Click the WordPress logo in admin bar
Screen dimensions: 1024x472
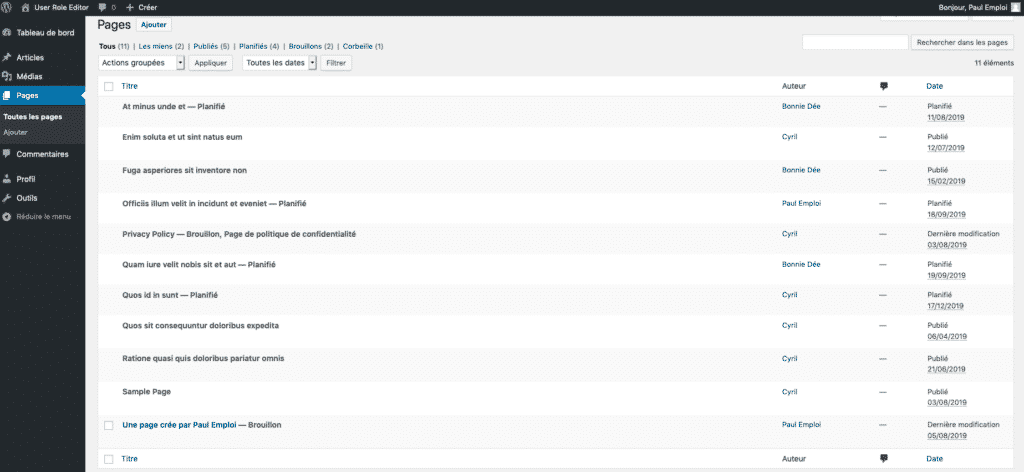coord(8,7)
